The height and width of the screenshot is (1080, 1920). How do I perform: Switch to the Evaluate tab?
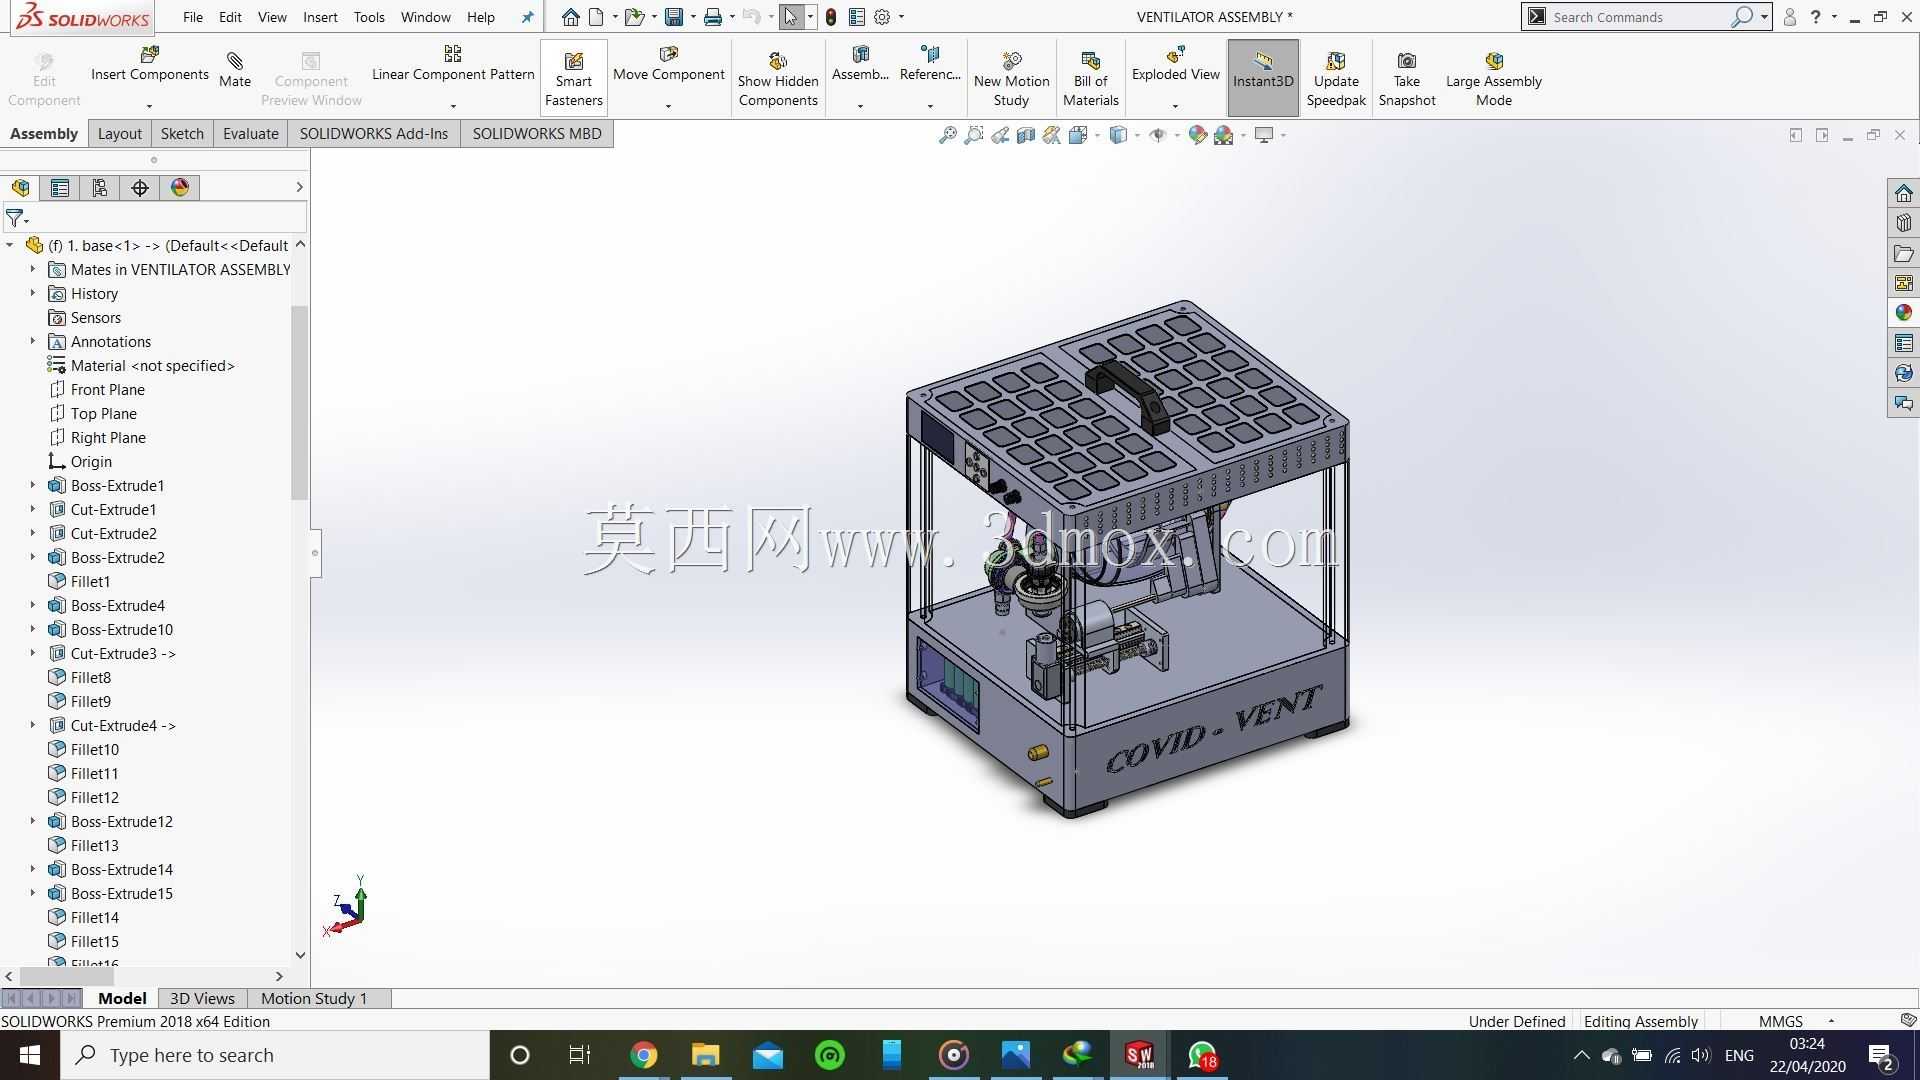(250, 134)
